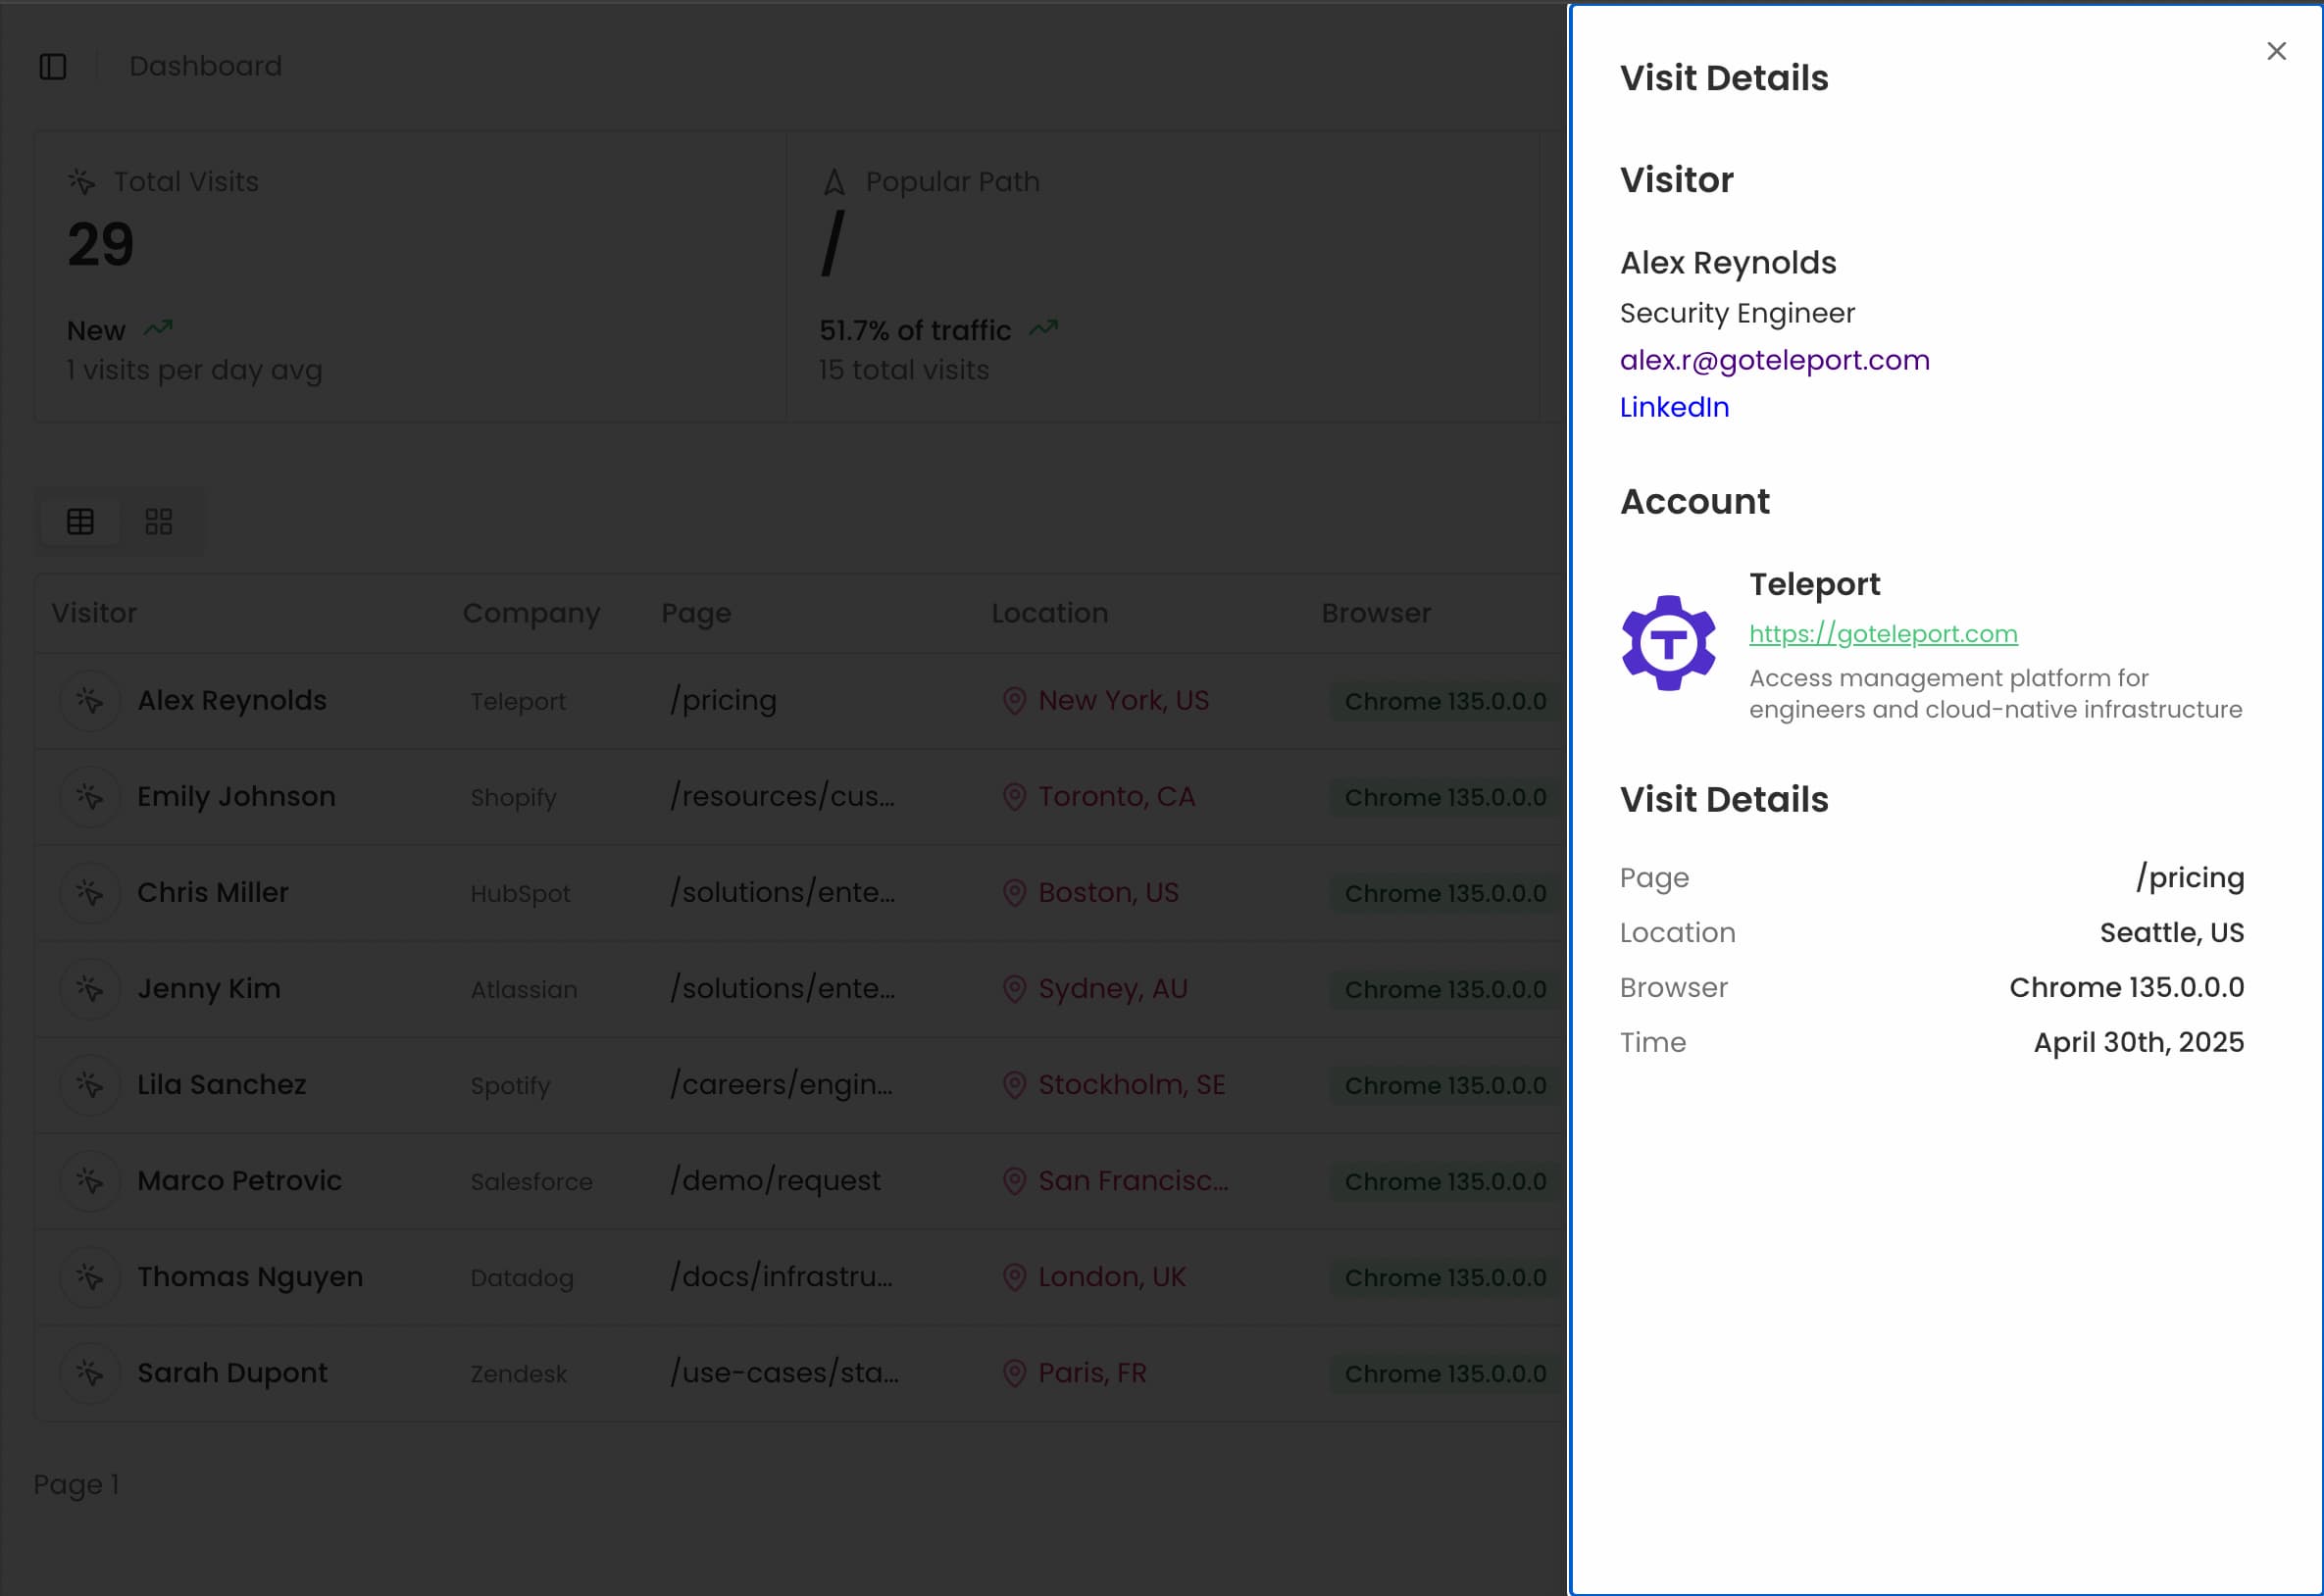Select the Chris Miller visitor name
Image resolution: width=2324 pixels, height=1596 pixels.
point(213,893)
